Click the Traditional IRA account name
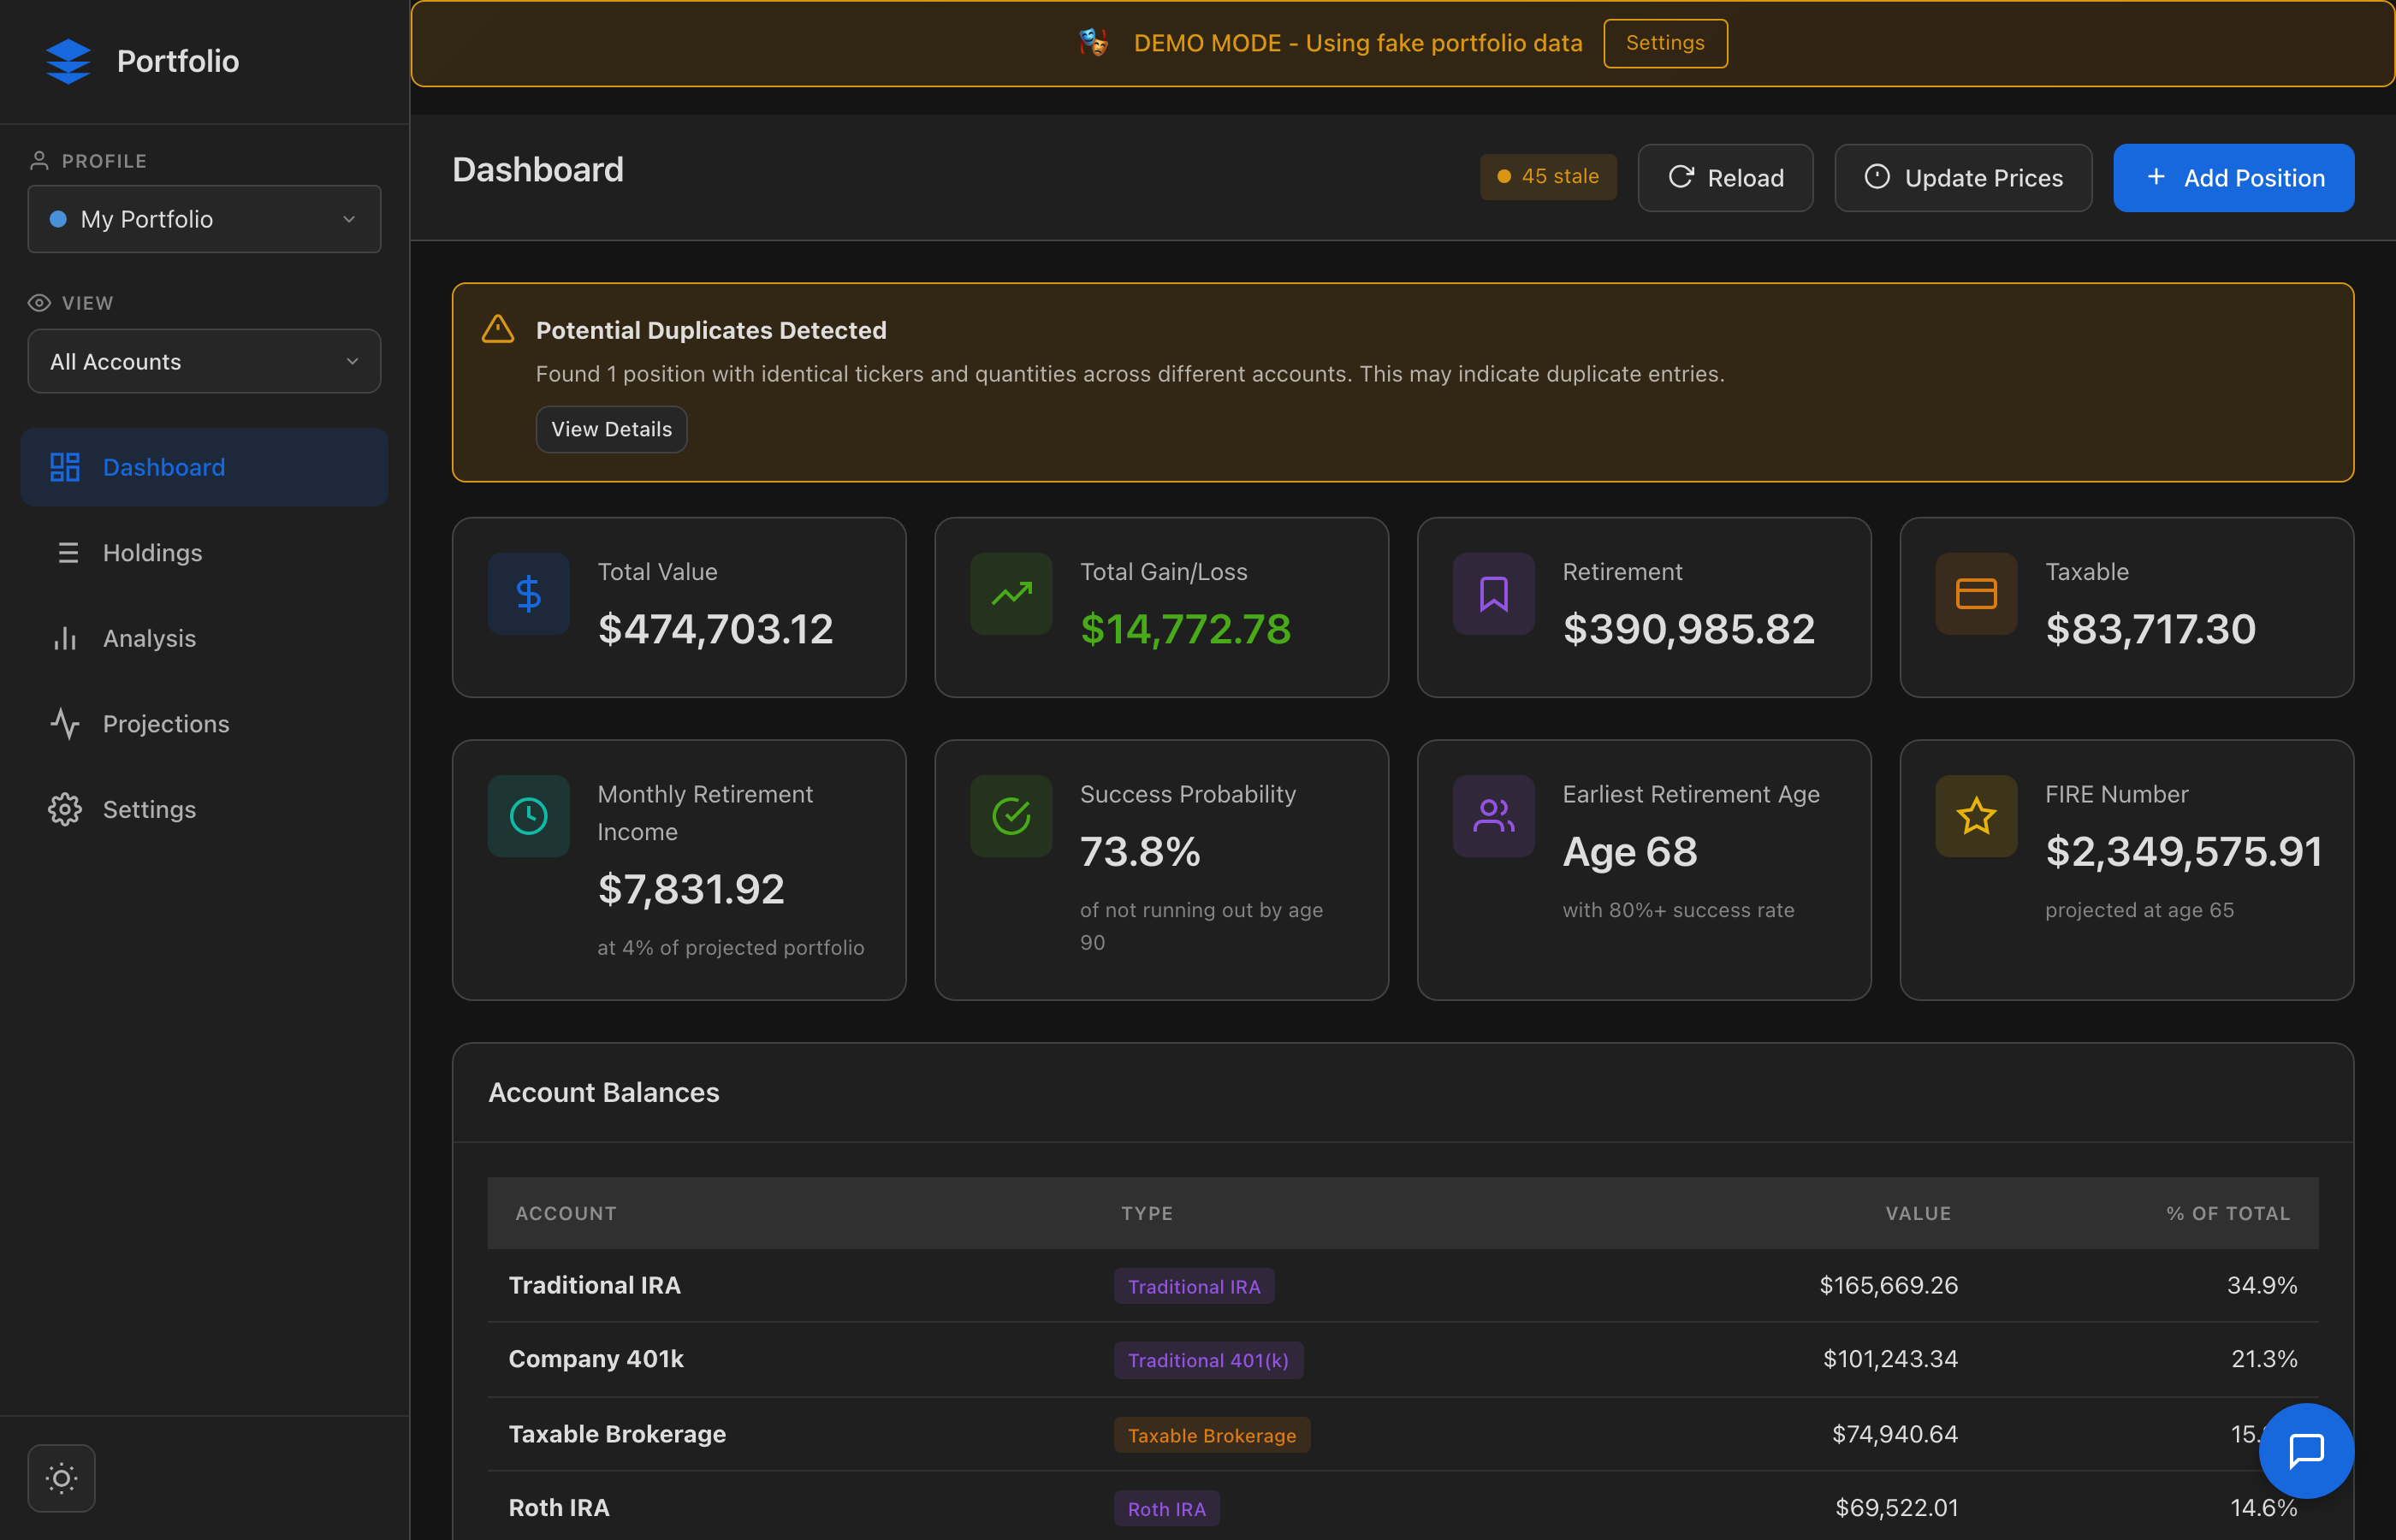The height and width of the screenshot is (1540, 2396). coord(594,1285)
